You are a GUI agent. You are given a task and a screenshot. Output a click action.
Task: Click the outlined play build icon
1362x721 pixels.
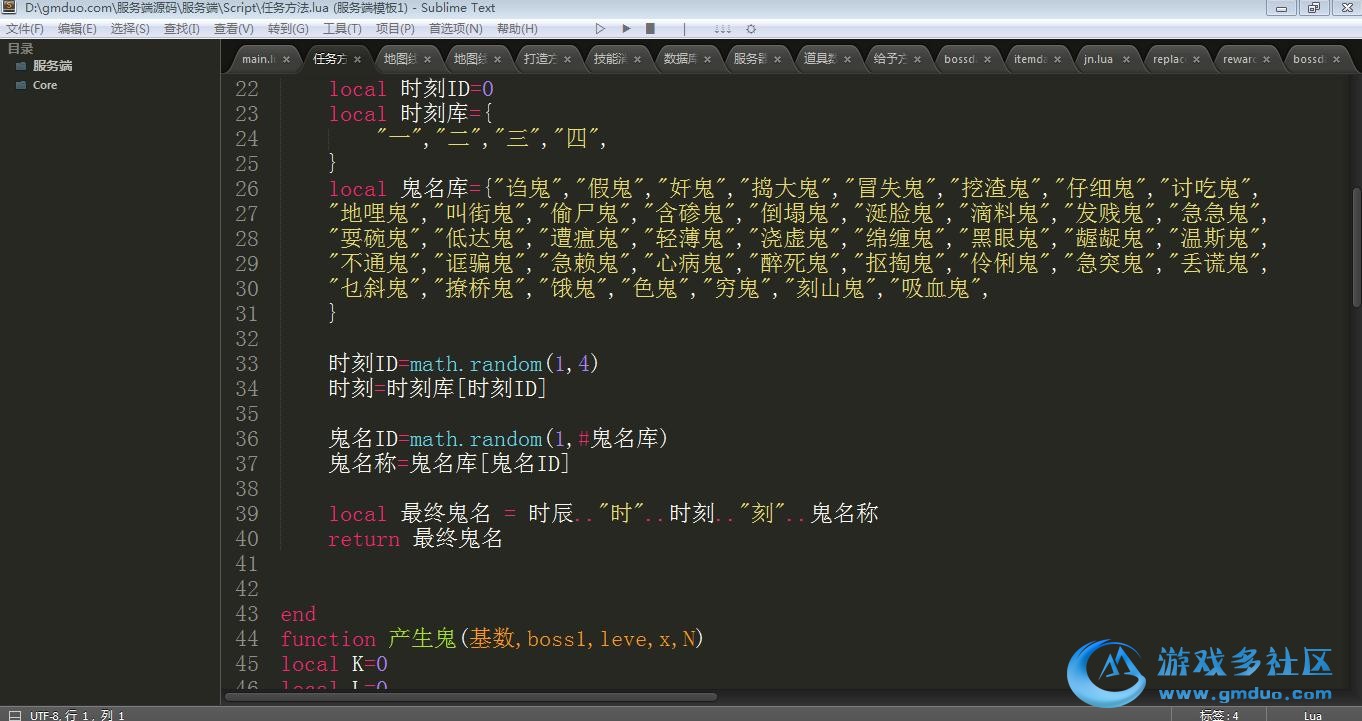[600, 29]
